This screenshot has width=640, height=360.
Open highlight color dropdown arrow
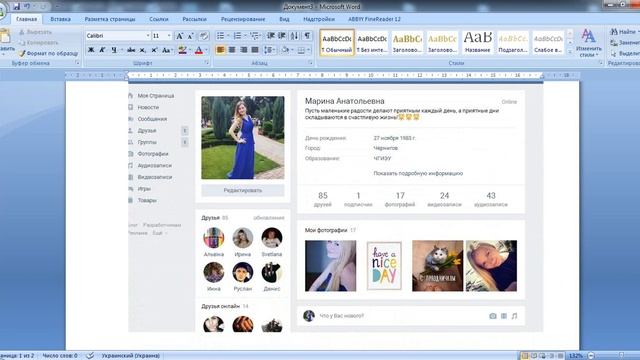point(190,50)
